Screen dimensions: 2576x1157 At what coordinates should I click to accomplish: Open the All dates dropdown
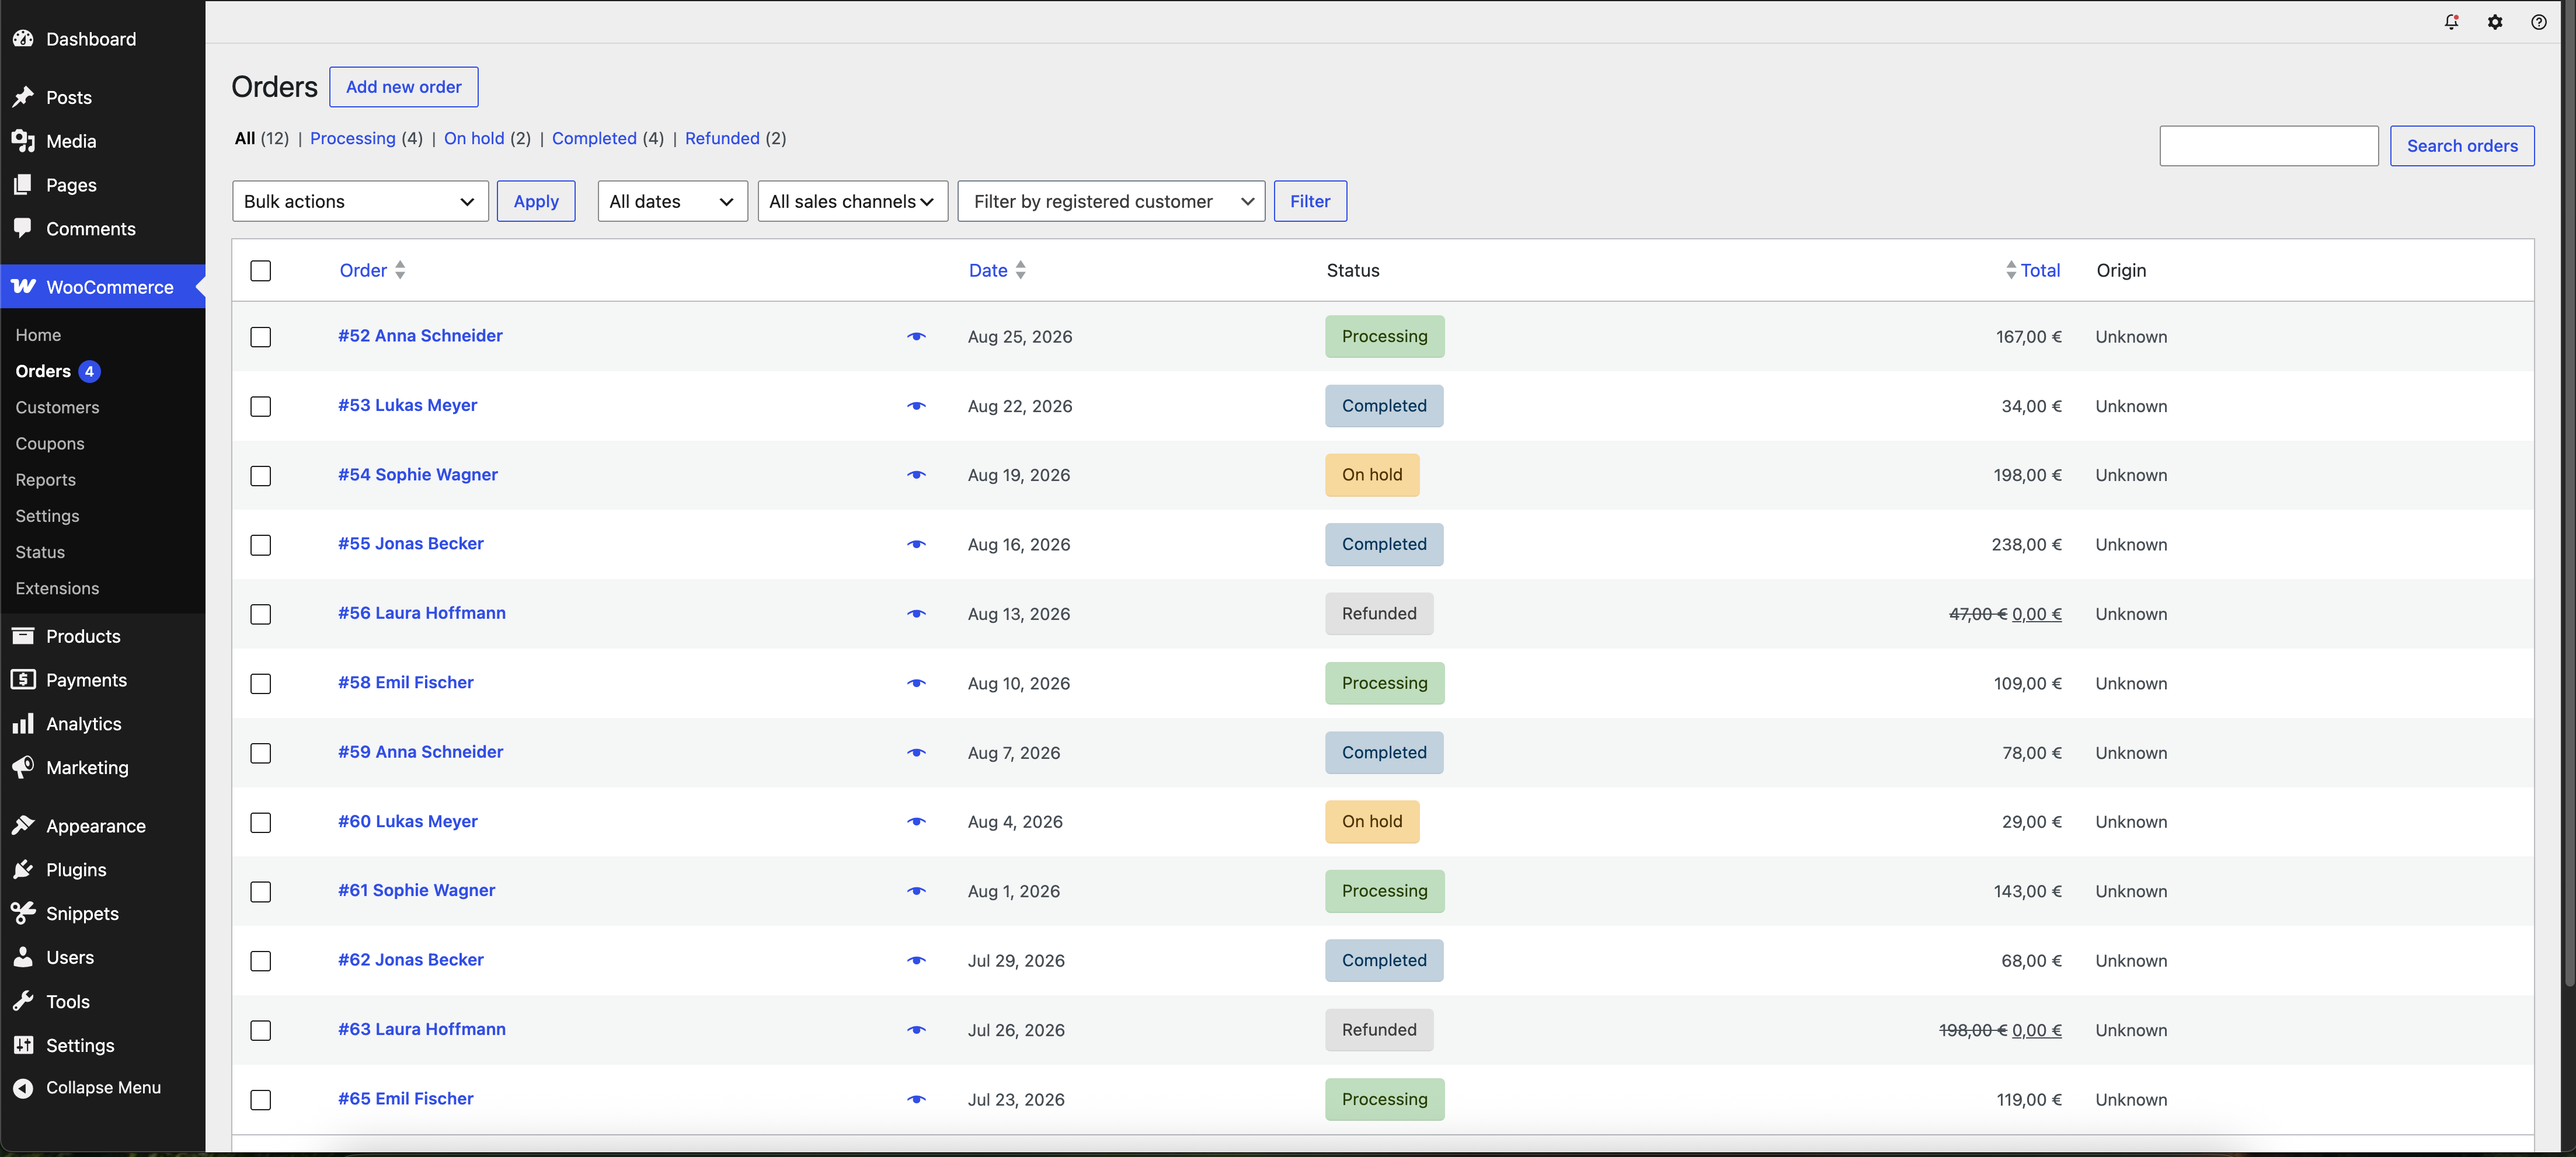pyautogui.click(x=672, y=201)
